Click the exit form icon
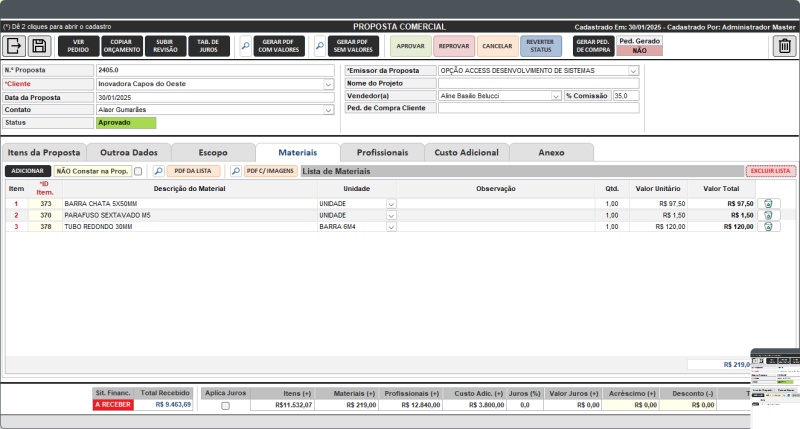 coord(15,46)
